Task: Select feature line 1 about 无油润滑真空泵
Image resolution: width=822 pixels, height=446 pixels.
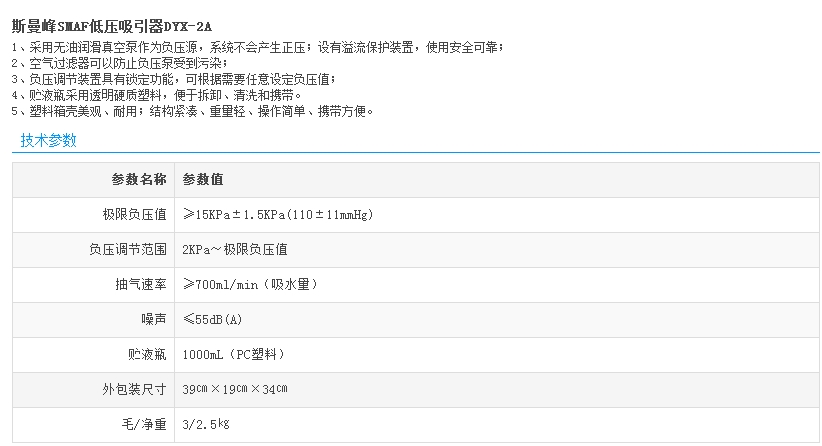Action: point(258,48)
